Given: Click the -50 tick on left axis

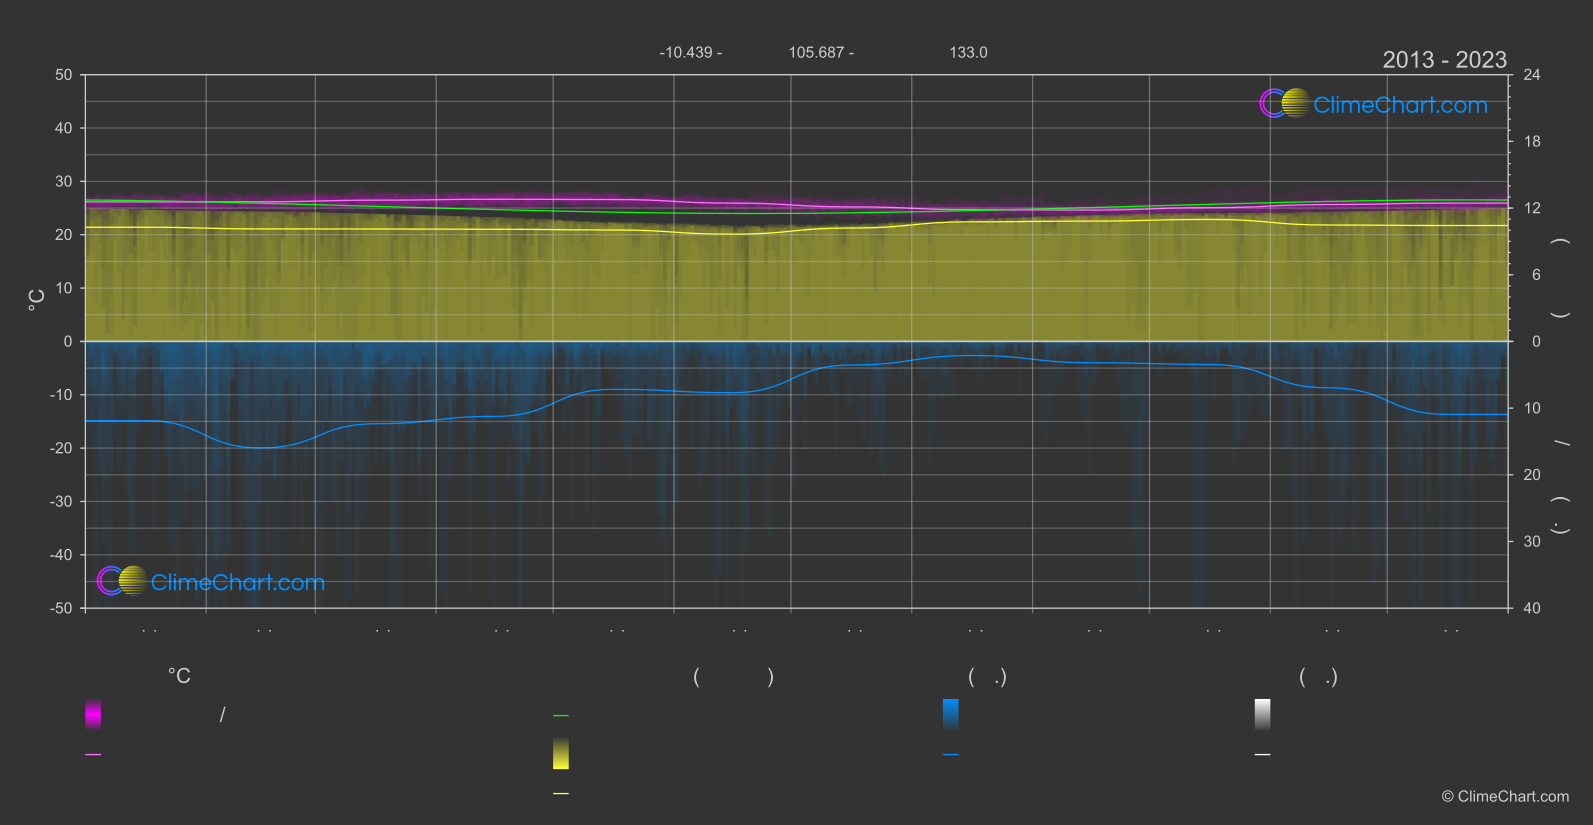Looking at the screenshot, I should [x=61, y=608].
